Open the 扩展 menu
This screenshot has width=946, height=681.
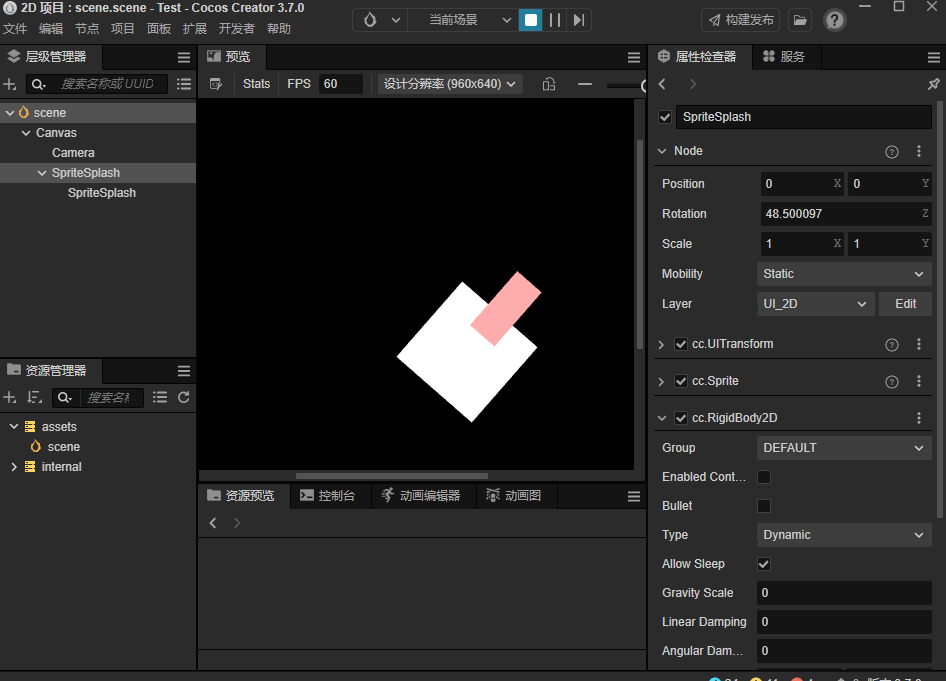point(194,28)
